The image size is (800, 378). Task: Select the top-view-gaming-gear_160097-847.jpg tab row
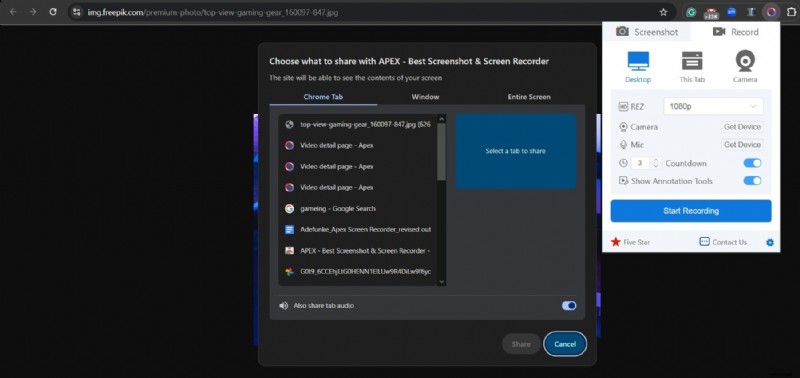pos(358,124)
